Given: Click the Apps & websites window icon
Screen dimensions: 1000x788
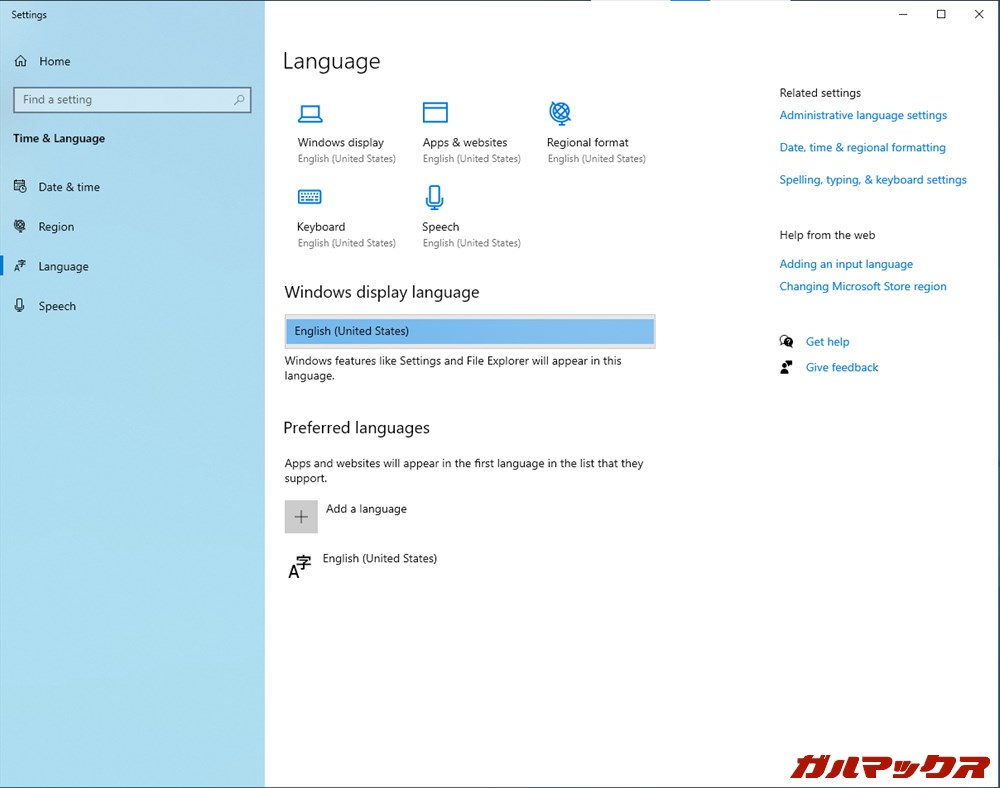Looking at the screenshot, I should 435,112.
